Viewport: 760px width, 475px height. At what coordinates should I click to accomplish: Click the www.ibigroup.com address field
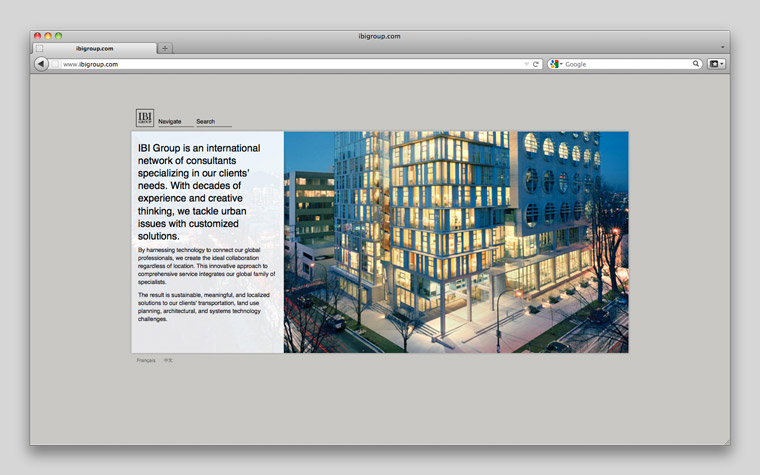290,64
